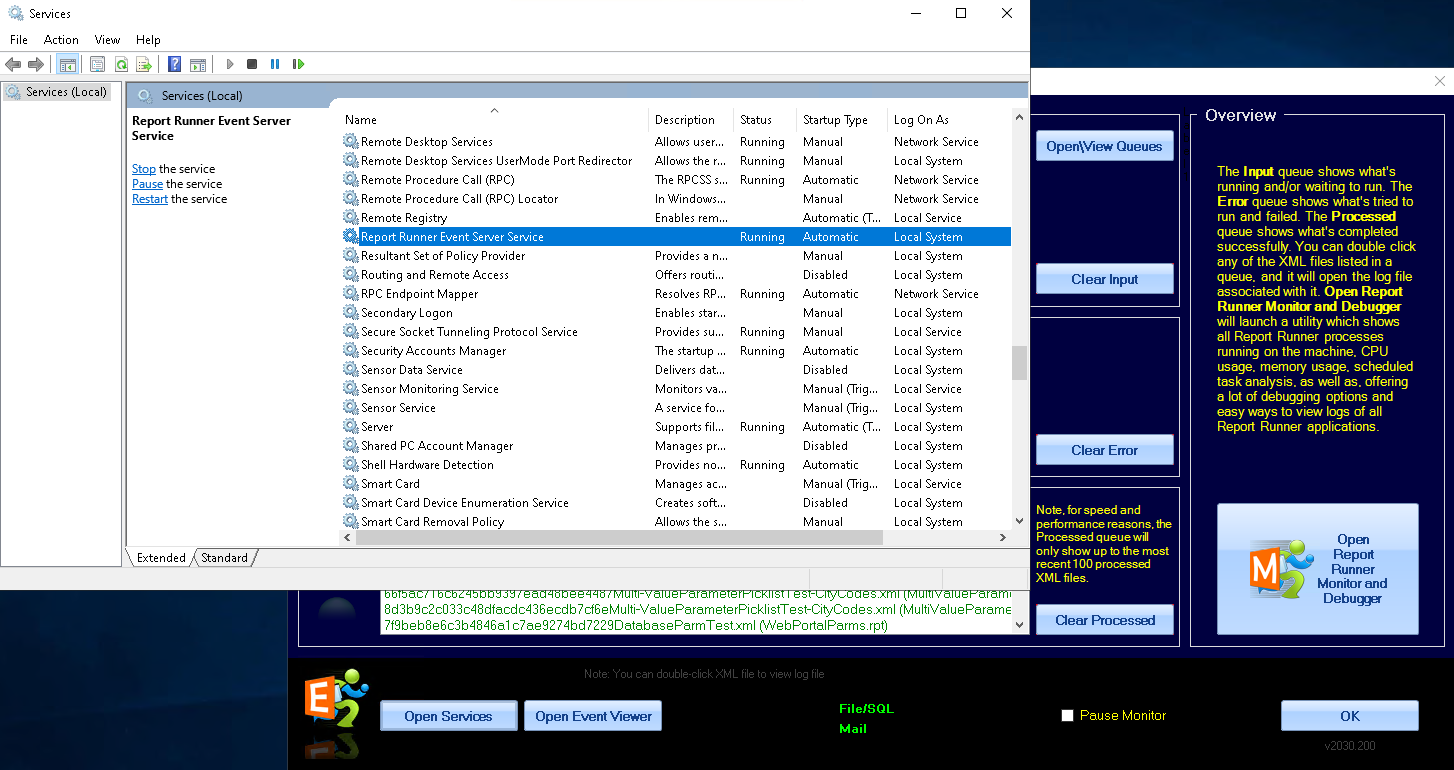Click the Restart the service link
This screenshot has height=770, width=1454.
click(x=150, y=199)
